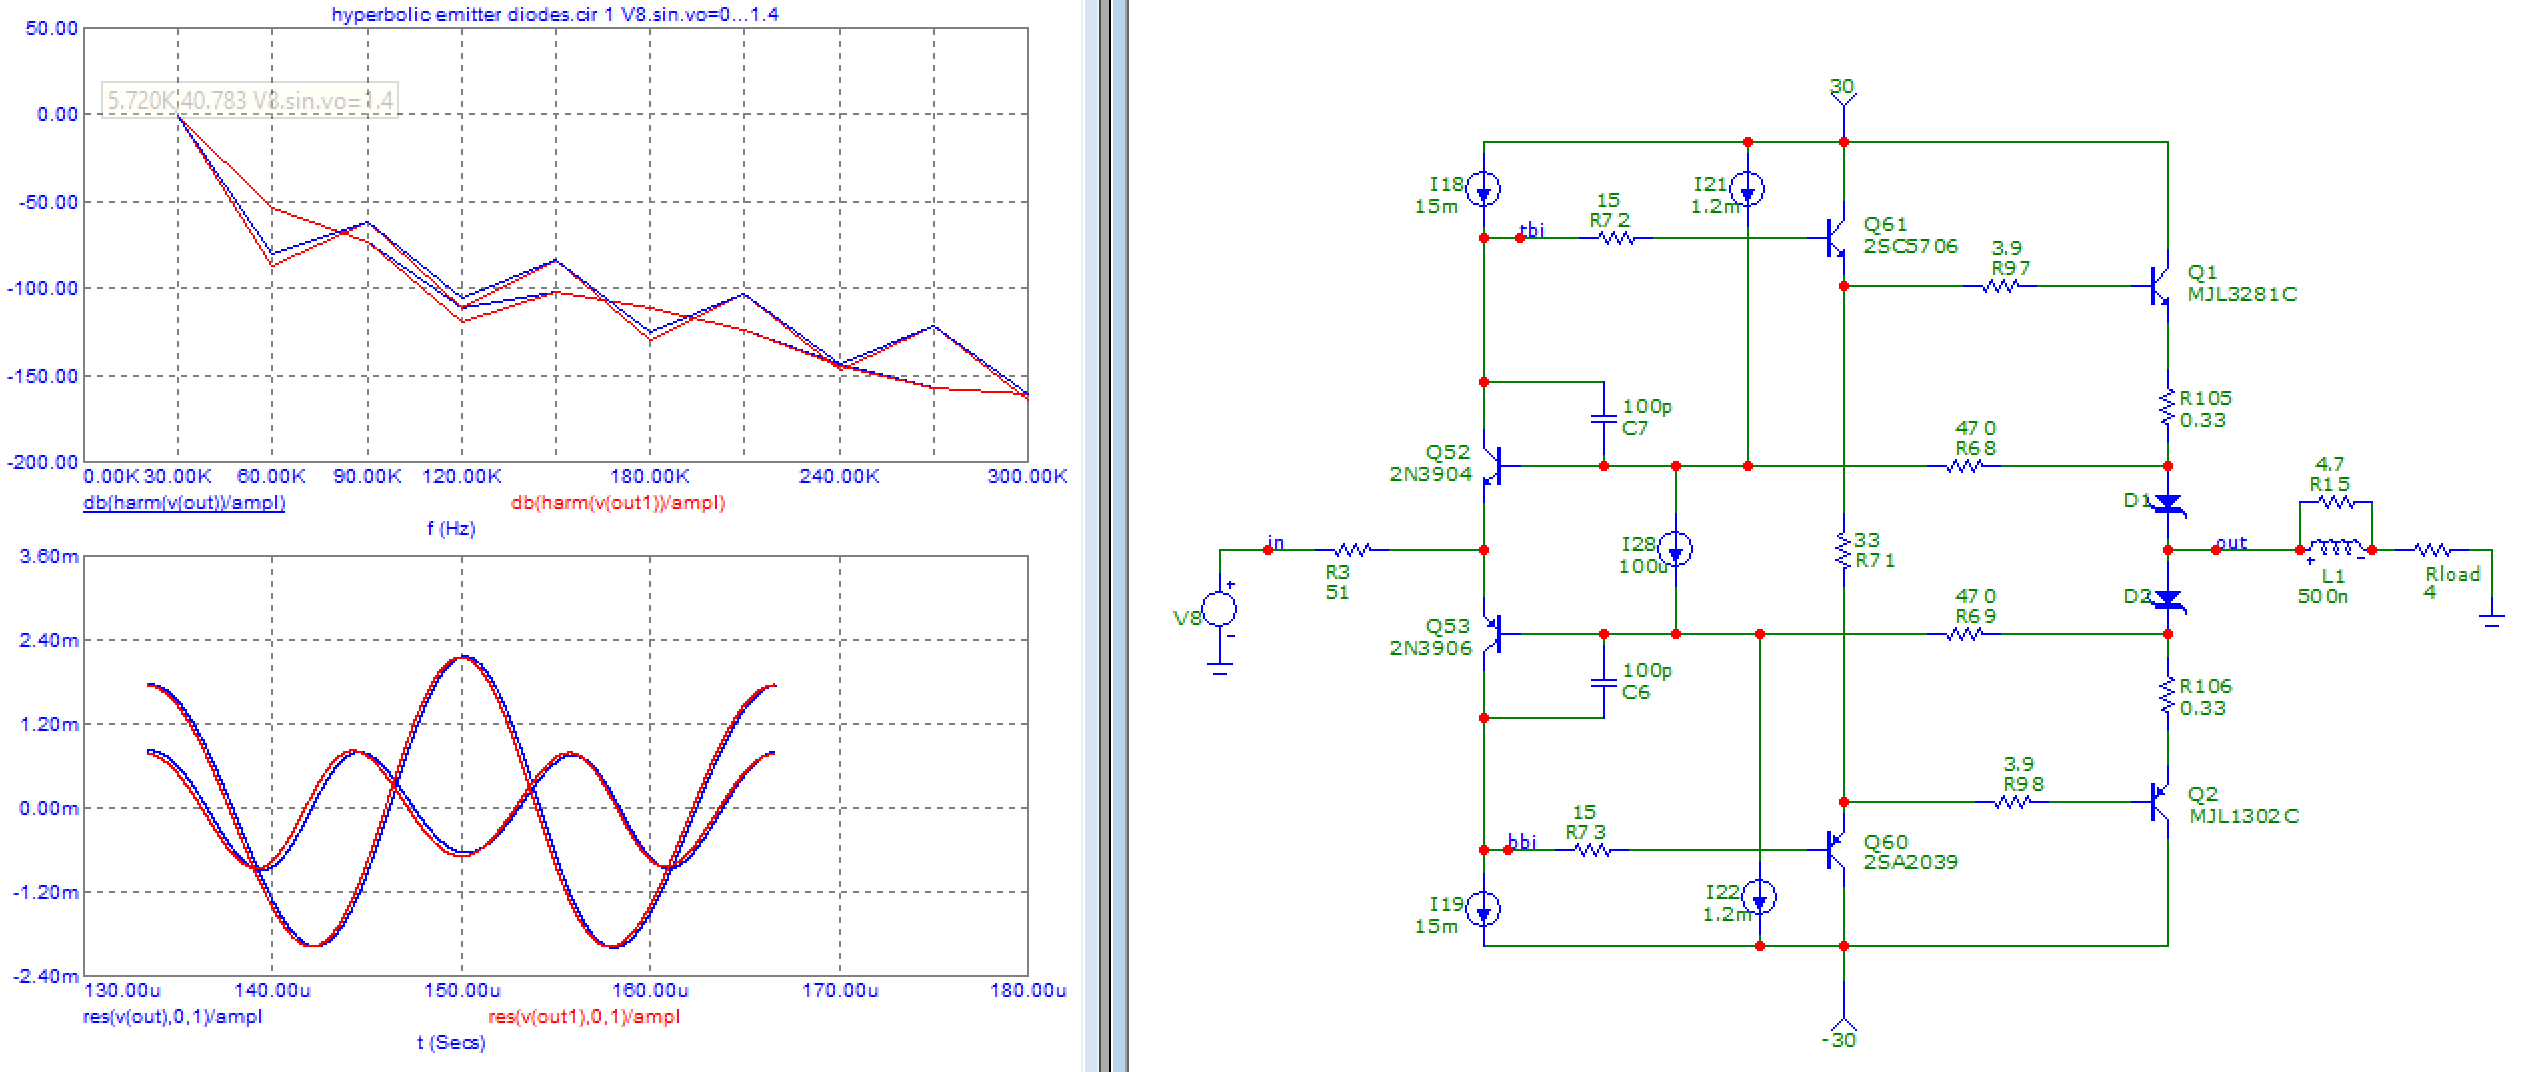Image resolution: width=2536 pixels, height=1072 pixels.
Task: Select vertical resistor R71 symbol
Action: point(1843,550)
